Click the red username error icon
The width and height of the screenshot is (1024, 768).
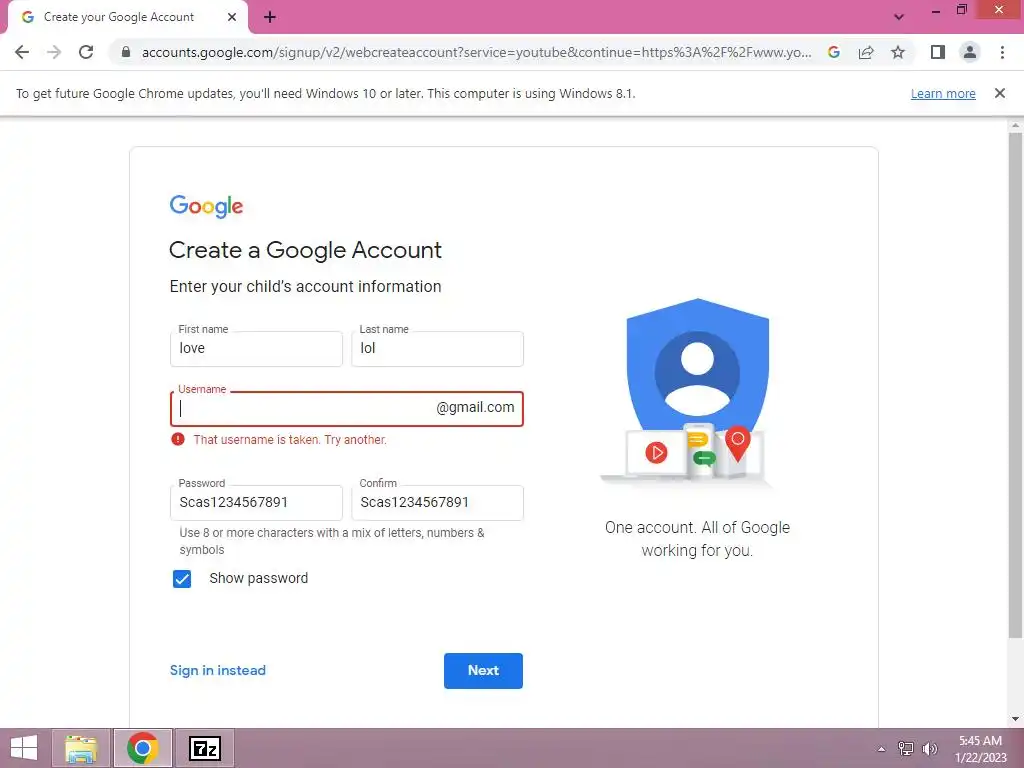(178, 440)
